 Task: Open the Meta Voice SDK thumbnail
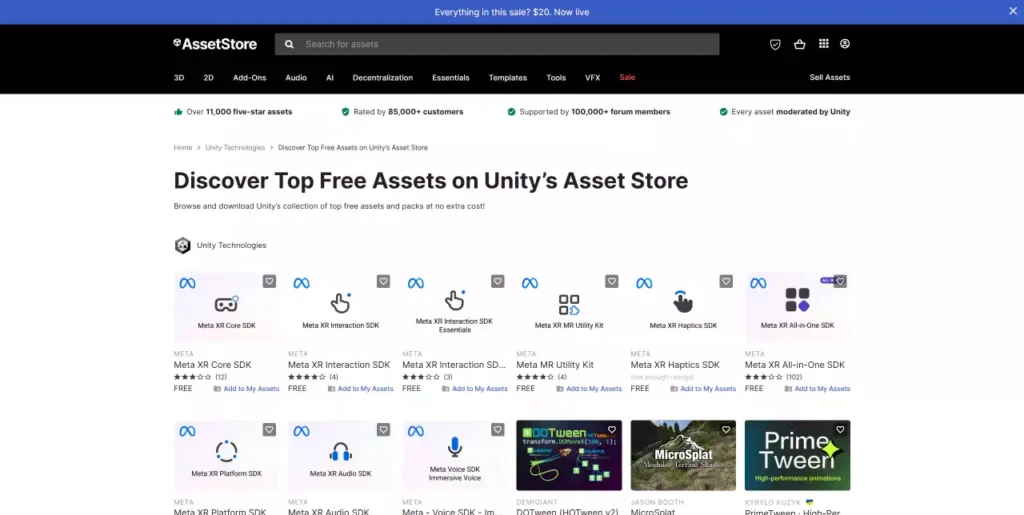coord(455,456)
